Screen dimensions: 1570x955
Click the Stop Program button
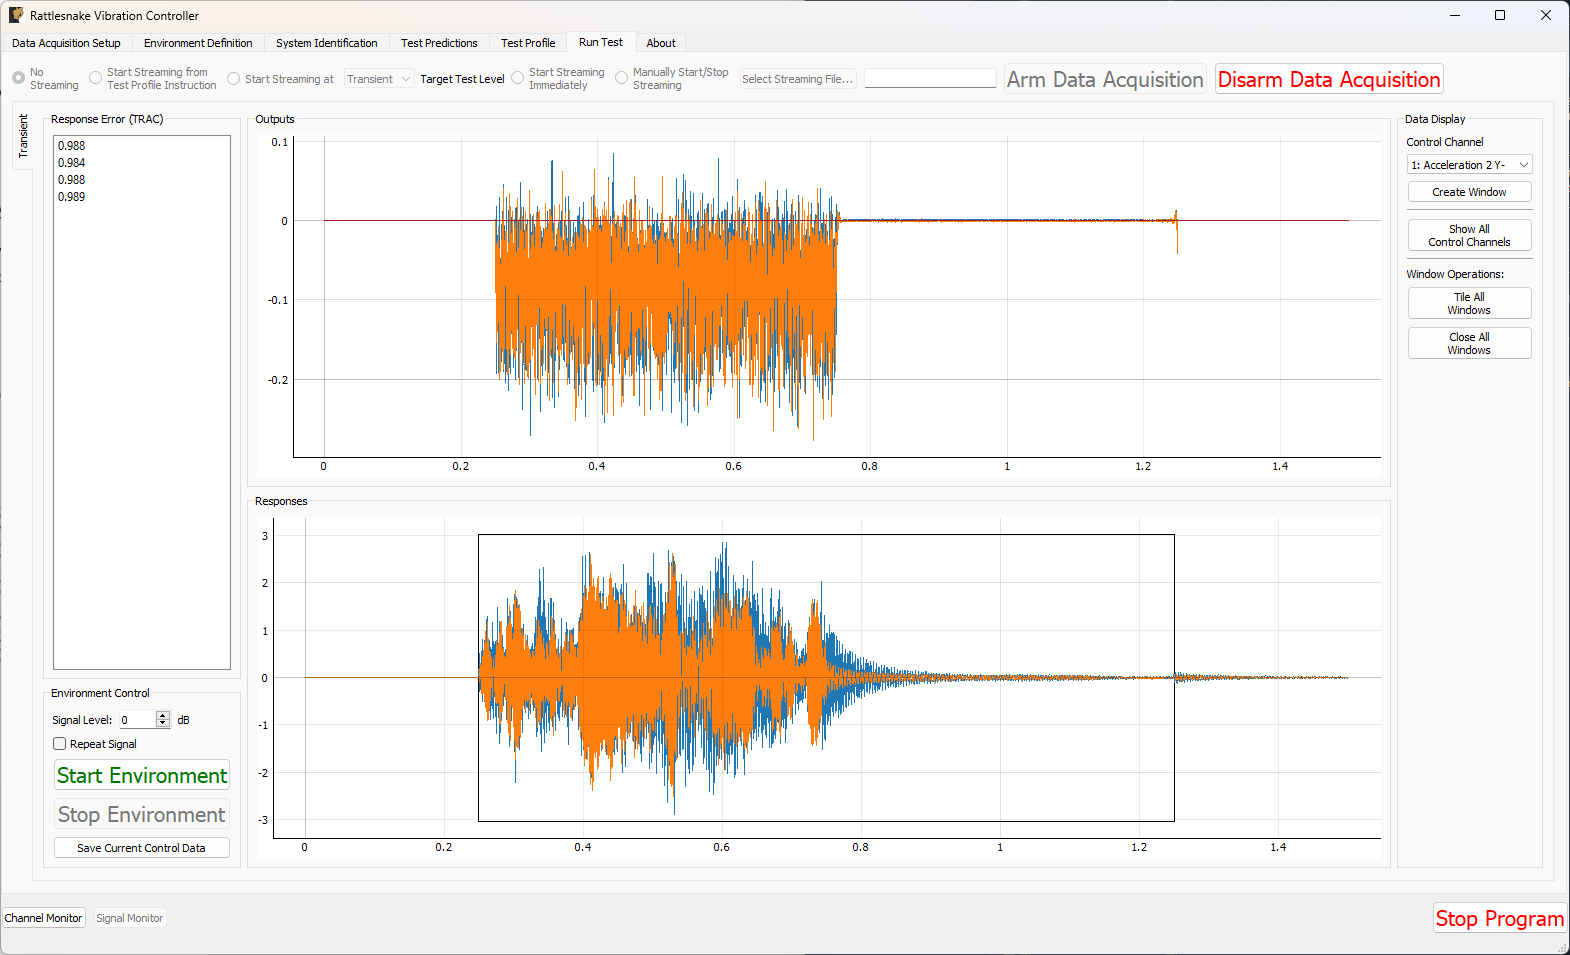click(1500, 918)
